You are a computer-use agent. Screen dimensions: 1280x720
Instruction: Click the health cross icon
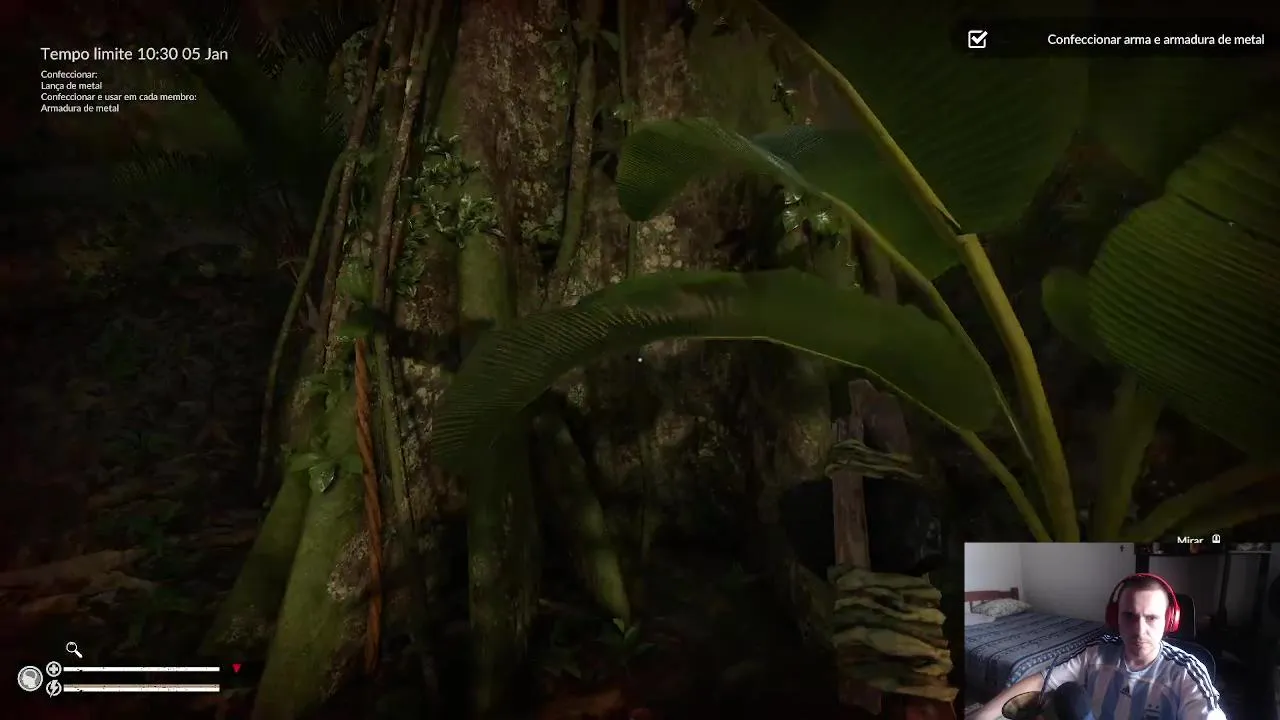tap(54, 669)
